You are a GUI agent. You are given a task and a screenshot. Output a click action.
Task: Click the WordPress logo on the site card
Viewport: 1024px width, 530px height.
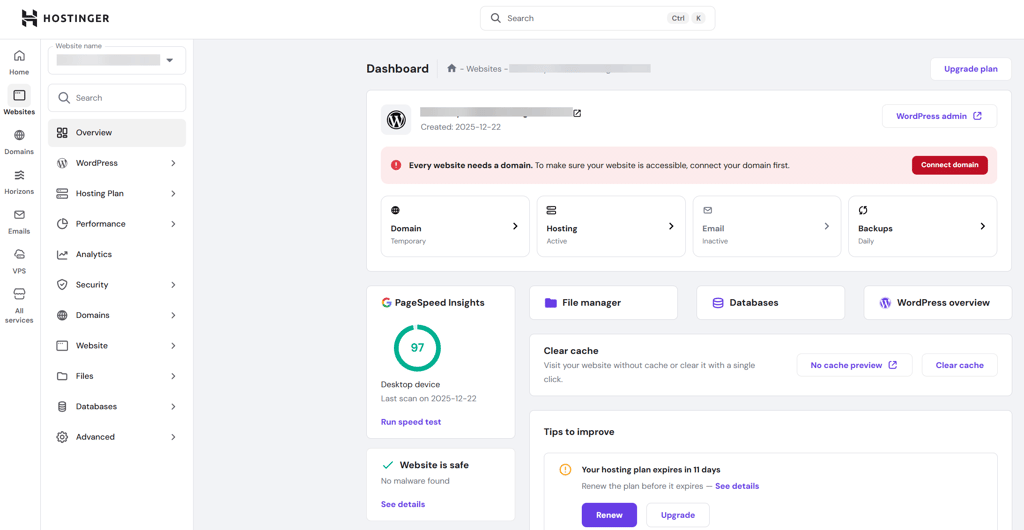[396, 119]
